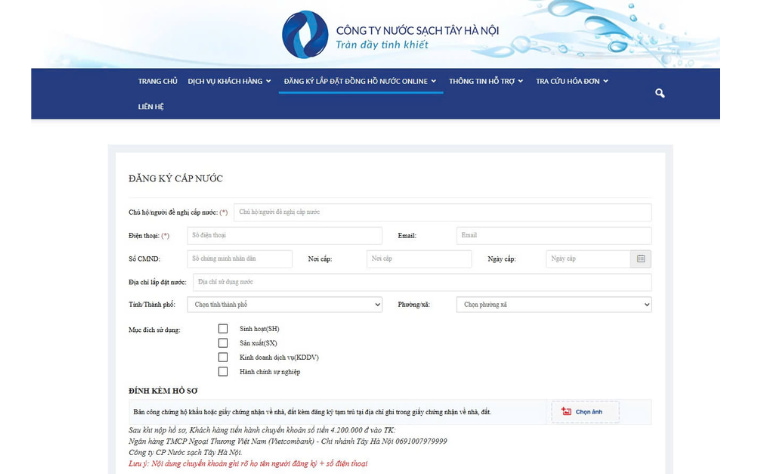The height and width of the screenshot is (474, 768).
Task: Open the calendar icon for Ngày cấp
Action: click(641, 259)
